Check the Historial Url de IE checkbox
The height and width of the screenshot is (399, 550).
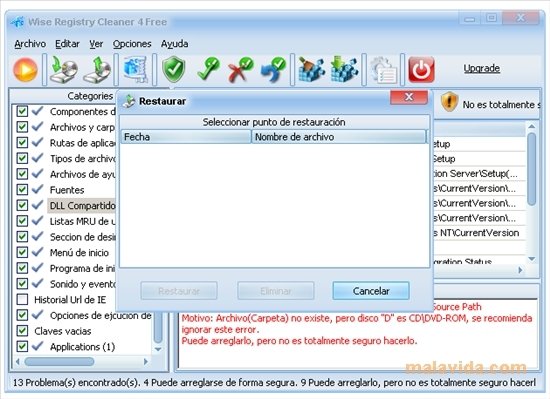tap(22, 299)
